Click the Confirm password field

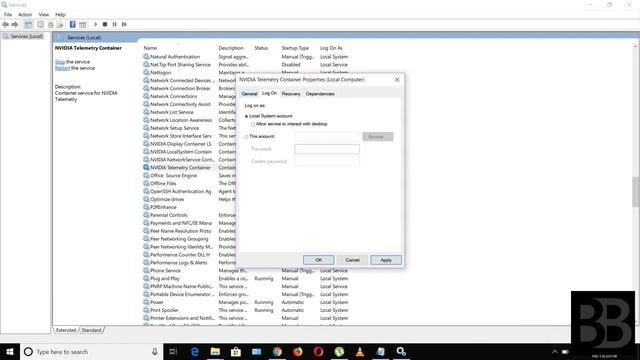tap(327, 161)
